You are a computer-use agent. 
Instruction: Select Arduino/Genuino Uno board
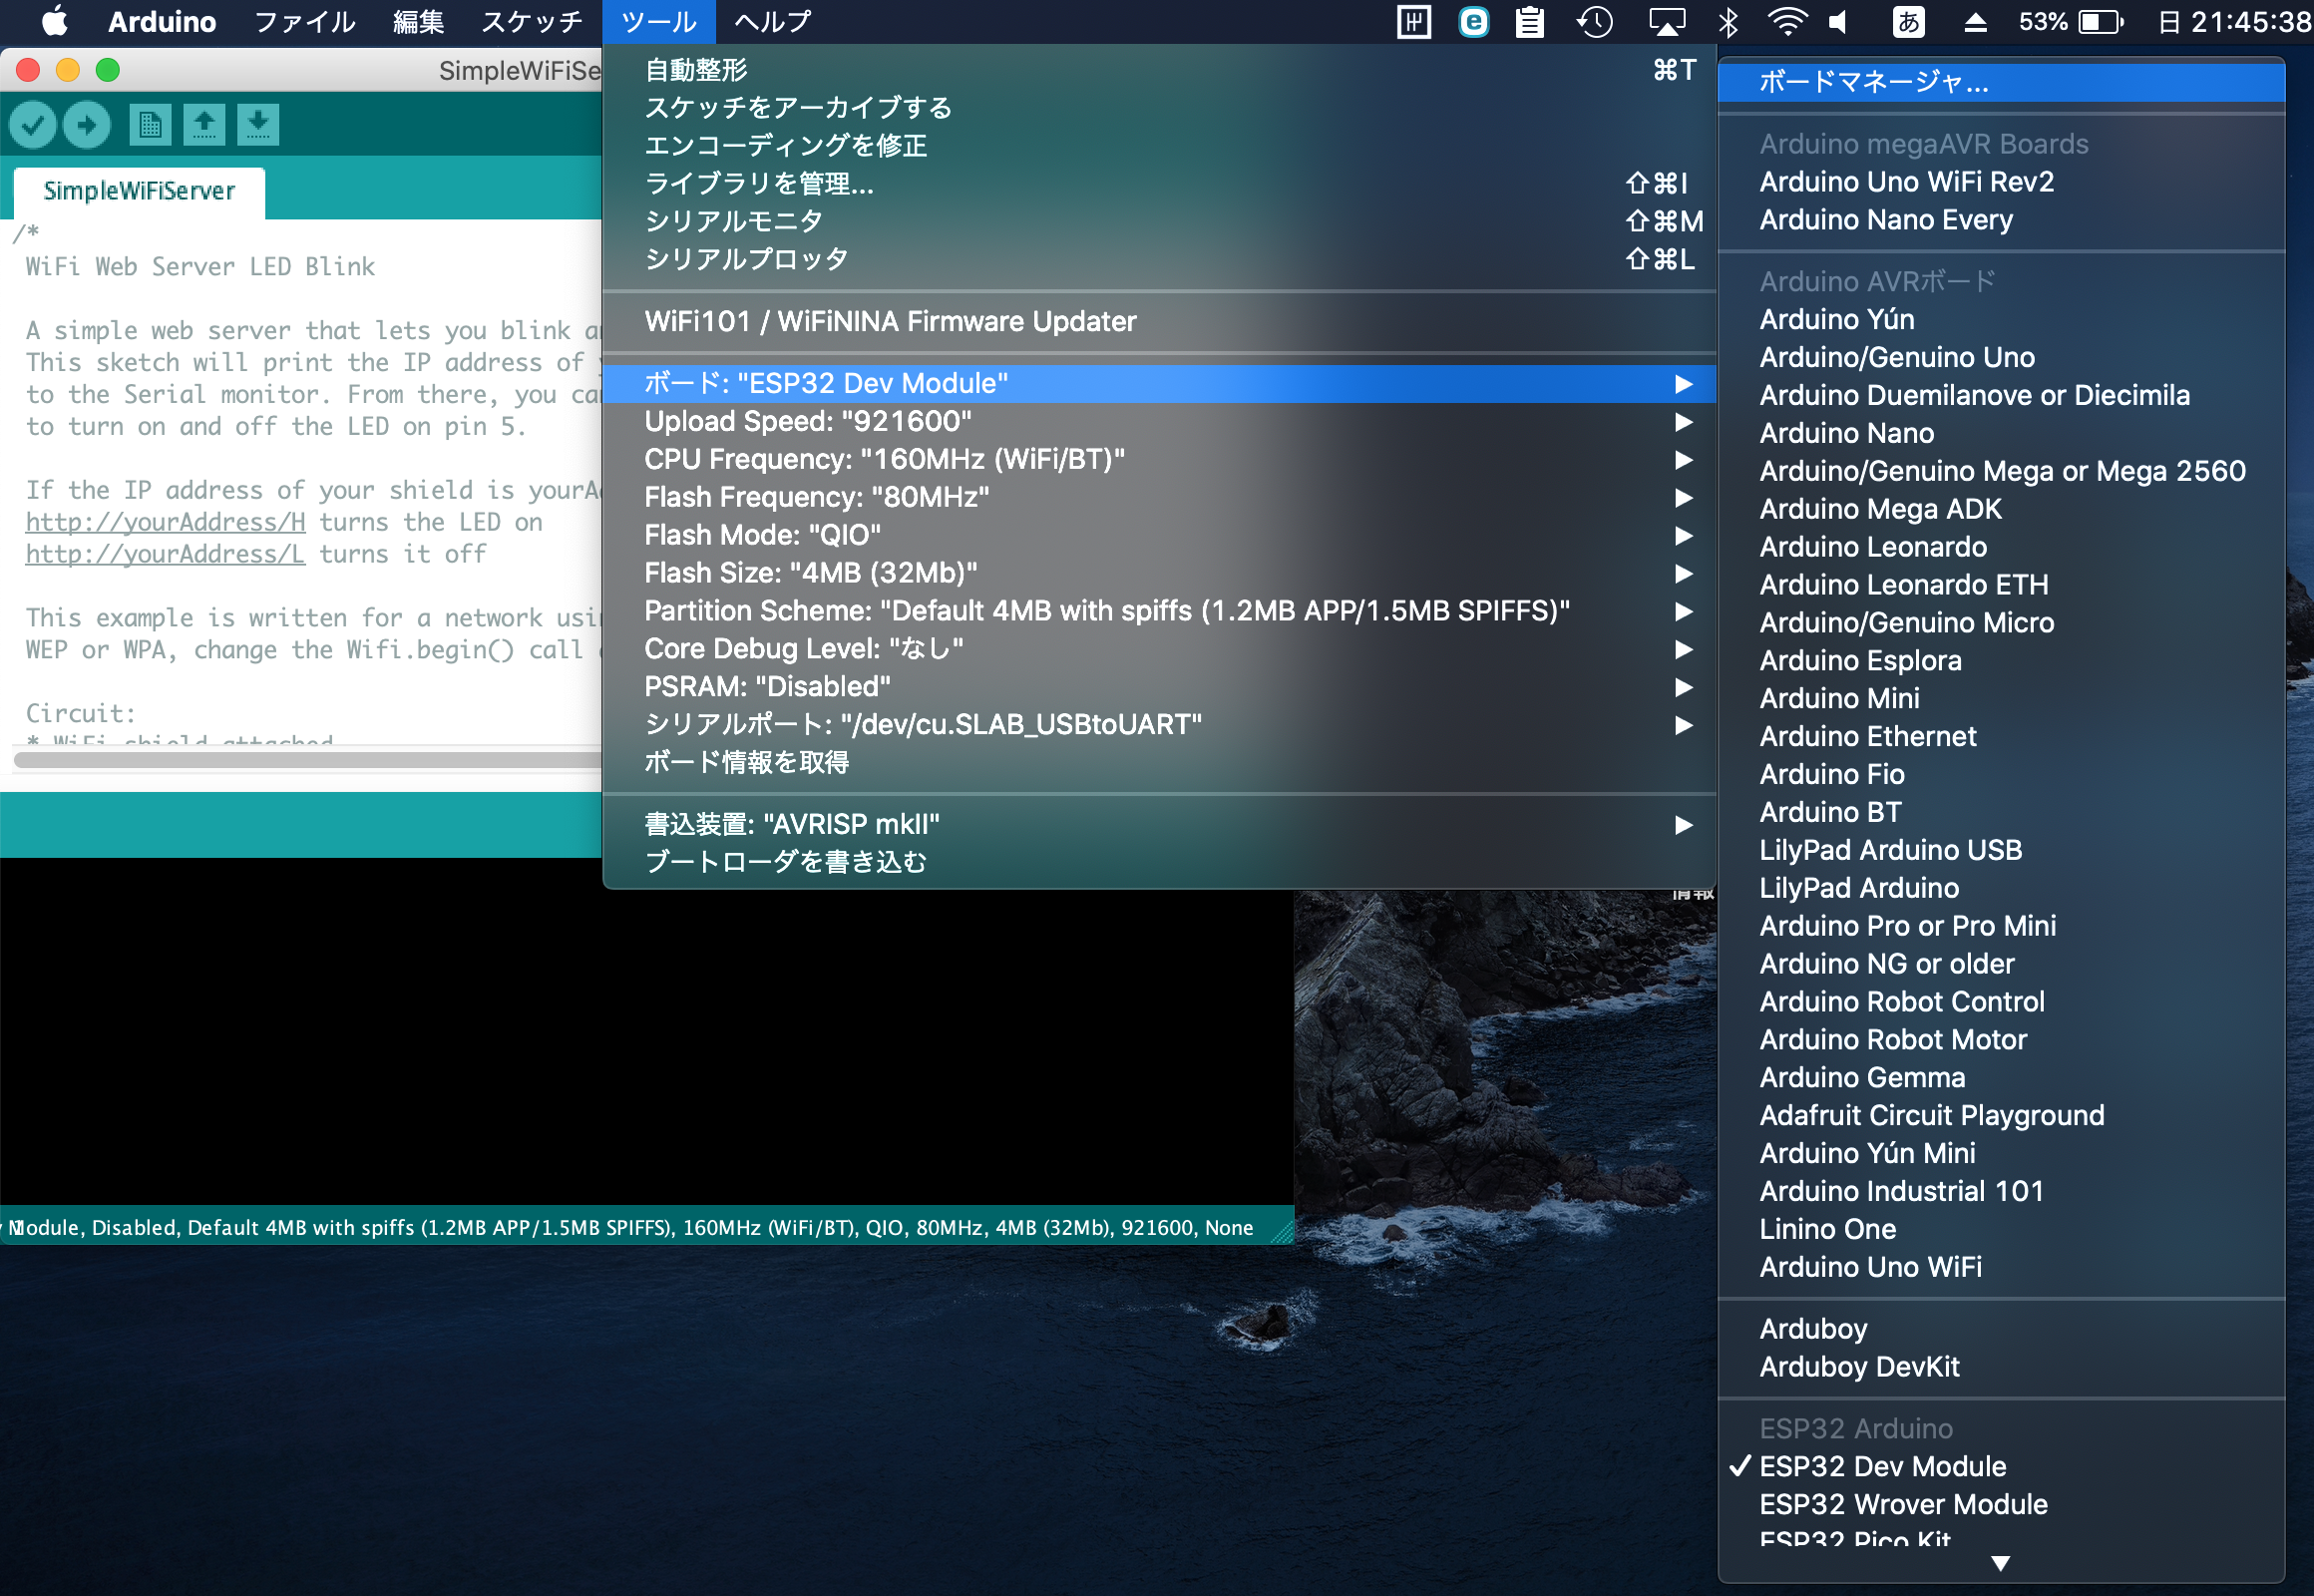(x=1896, y=357)
